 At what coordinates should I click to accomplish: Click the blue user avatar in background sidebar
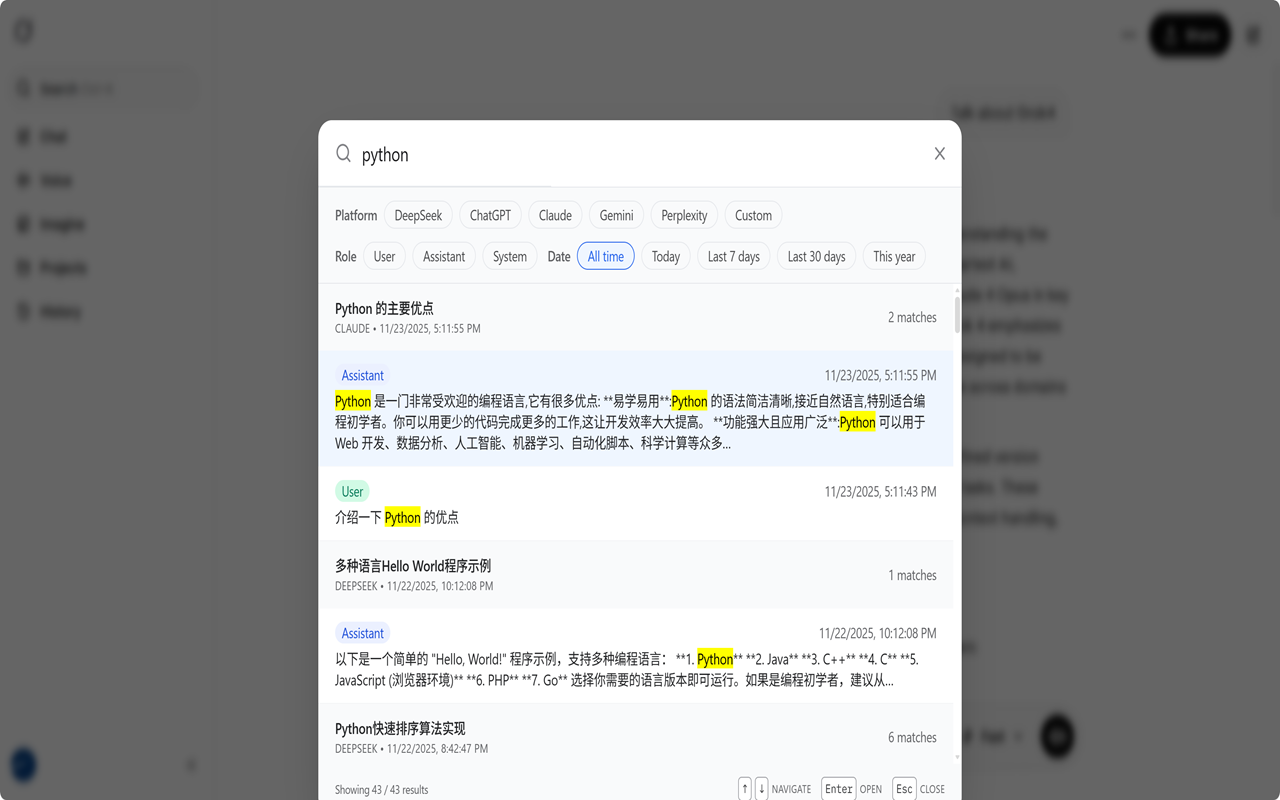point(23,765)
